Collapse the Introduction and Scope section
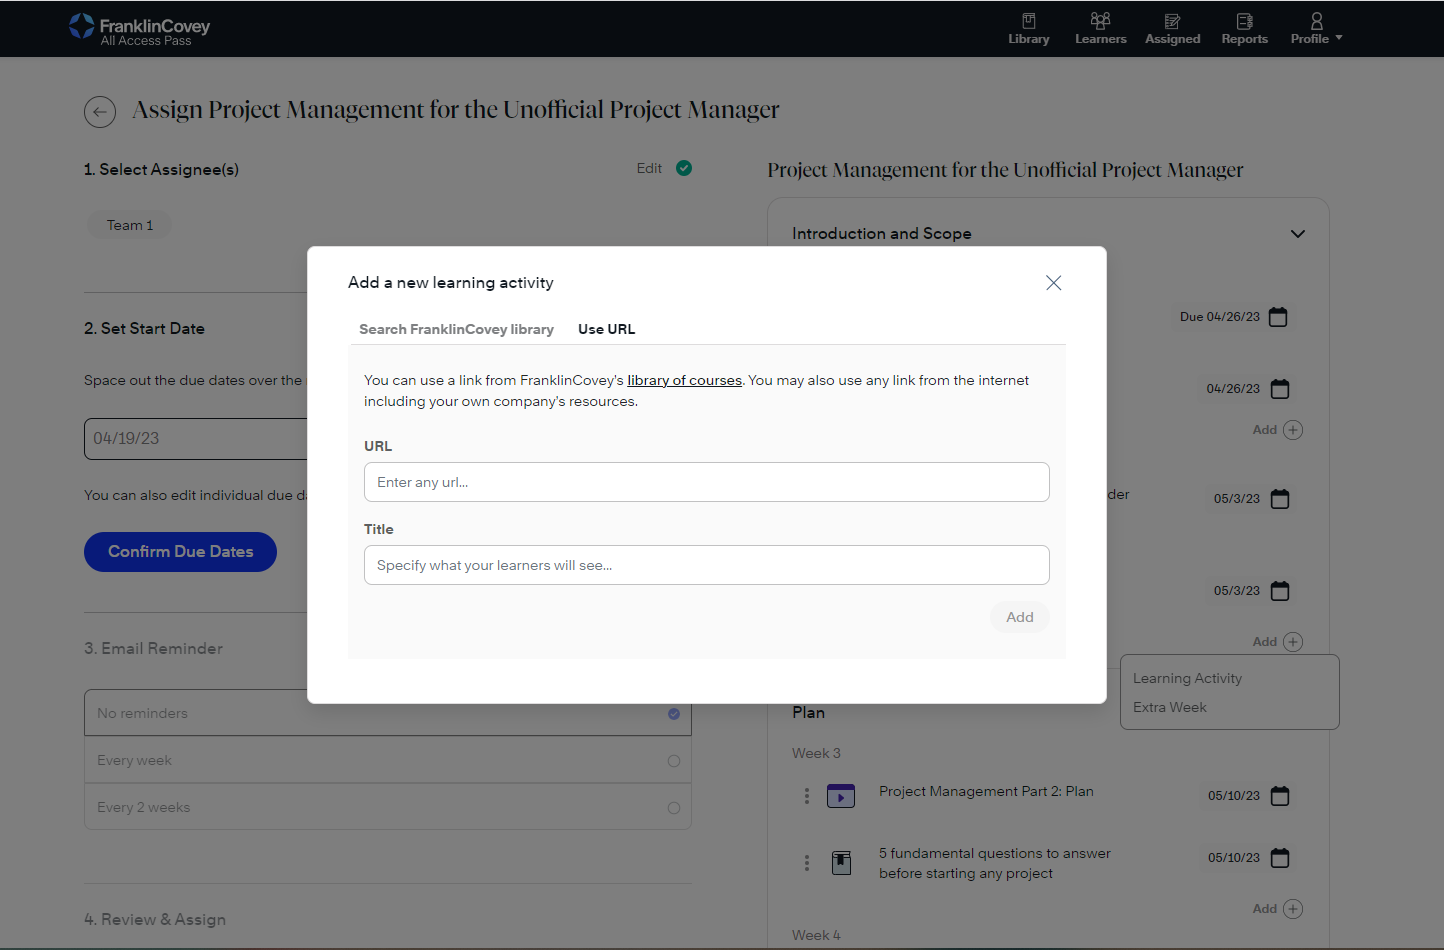The width and height of the screenshot is (1444, 950). coord(1297,234)
